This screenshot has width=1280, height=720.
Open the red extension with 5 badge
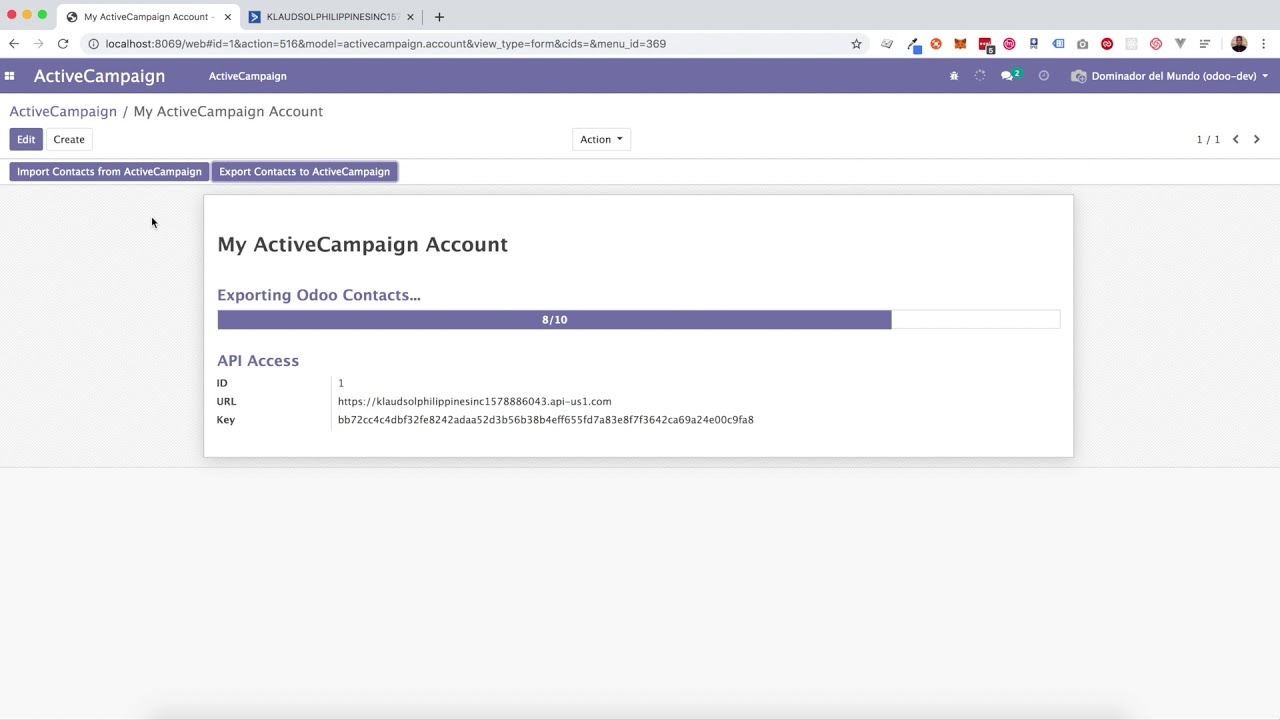pos(985,44)
